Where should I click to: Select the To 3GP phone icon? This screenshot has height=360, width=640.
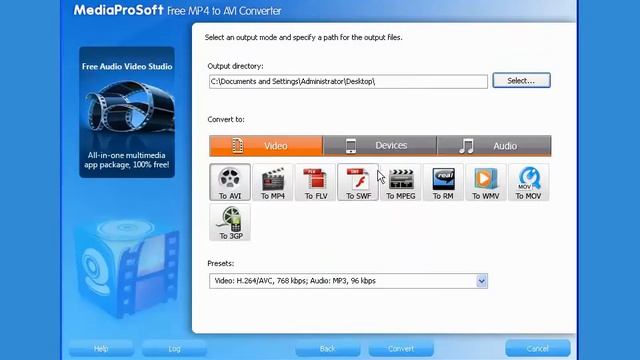[x=230, y=222]
